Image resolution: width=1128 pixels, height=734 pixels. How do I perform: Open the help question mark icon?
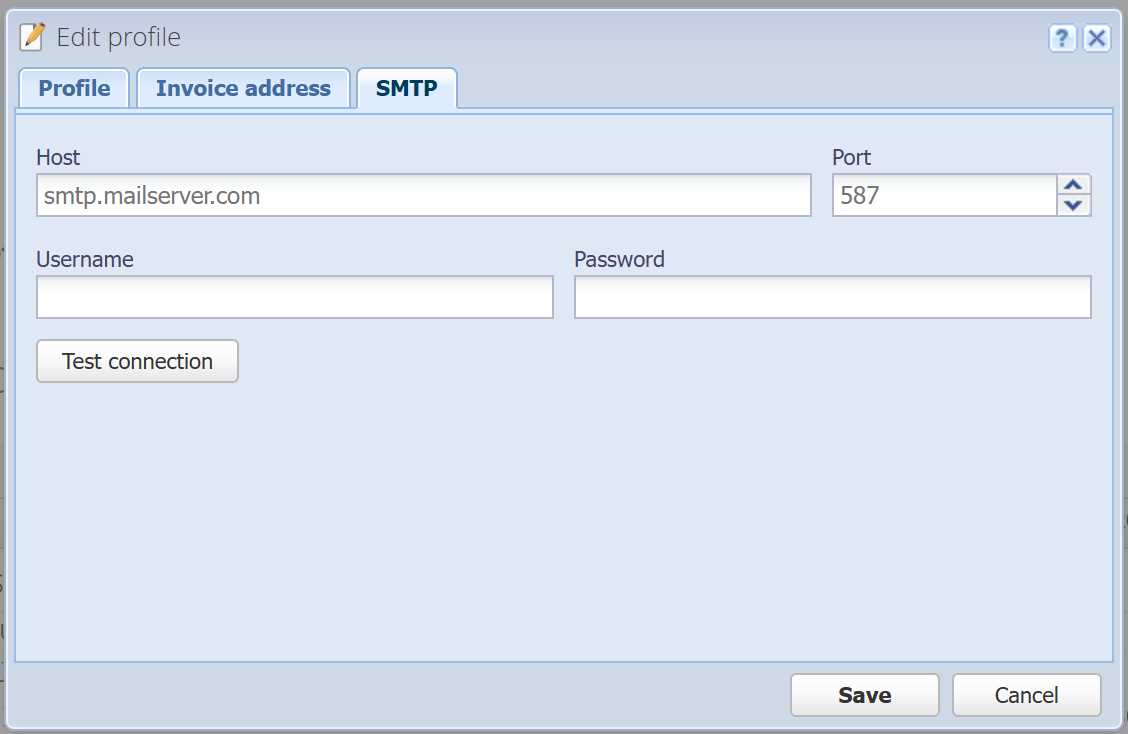click(x=1062, y=37)
